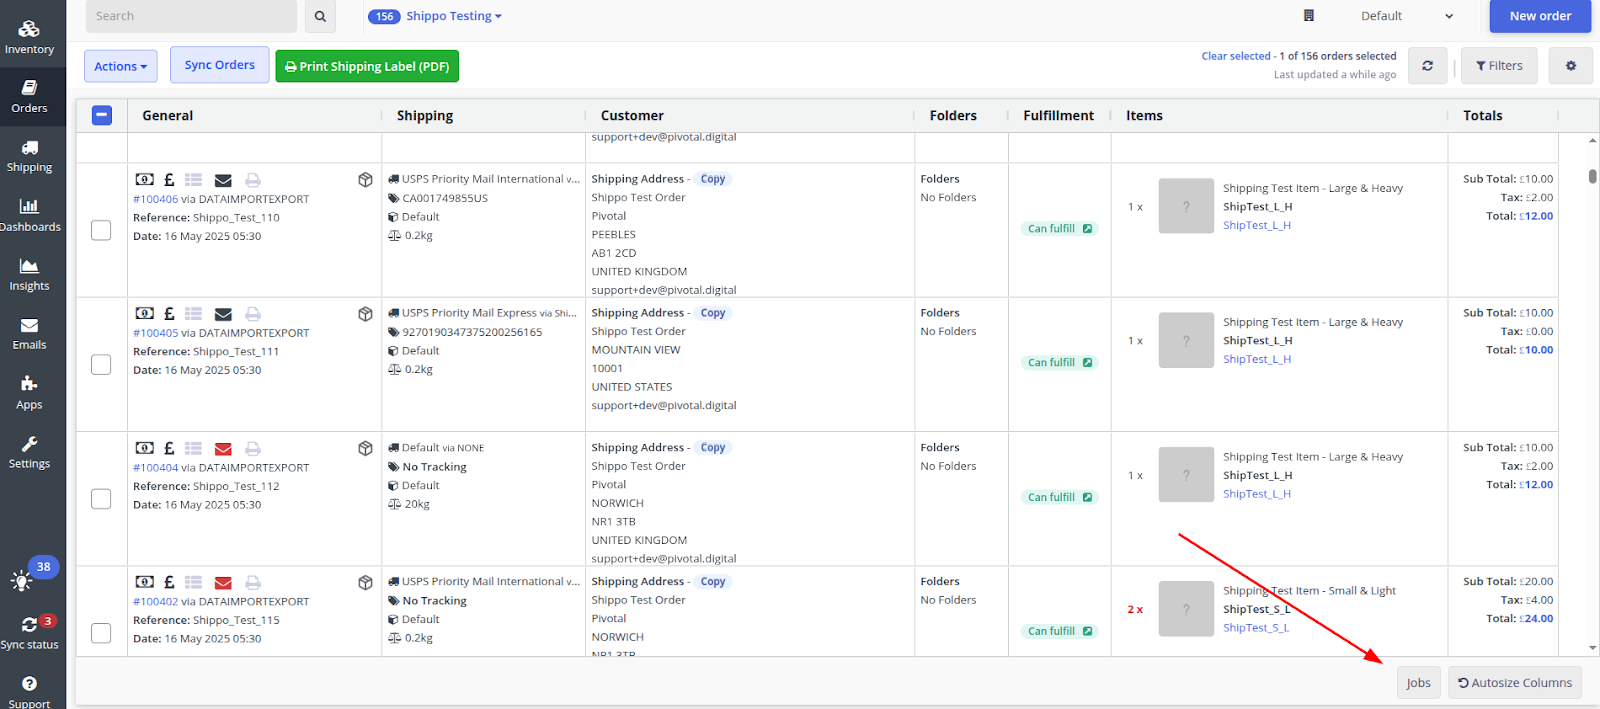Click the Items column header
Screen dimensions: 1600x709
[x=1144, y=116]
